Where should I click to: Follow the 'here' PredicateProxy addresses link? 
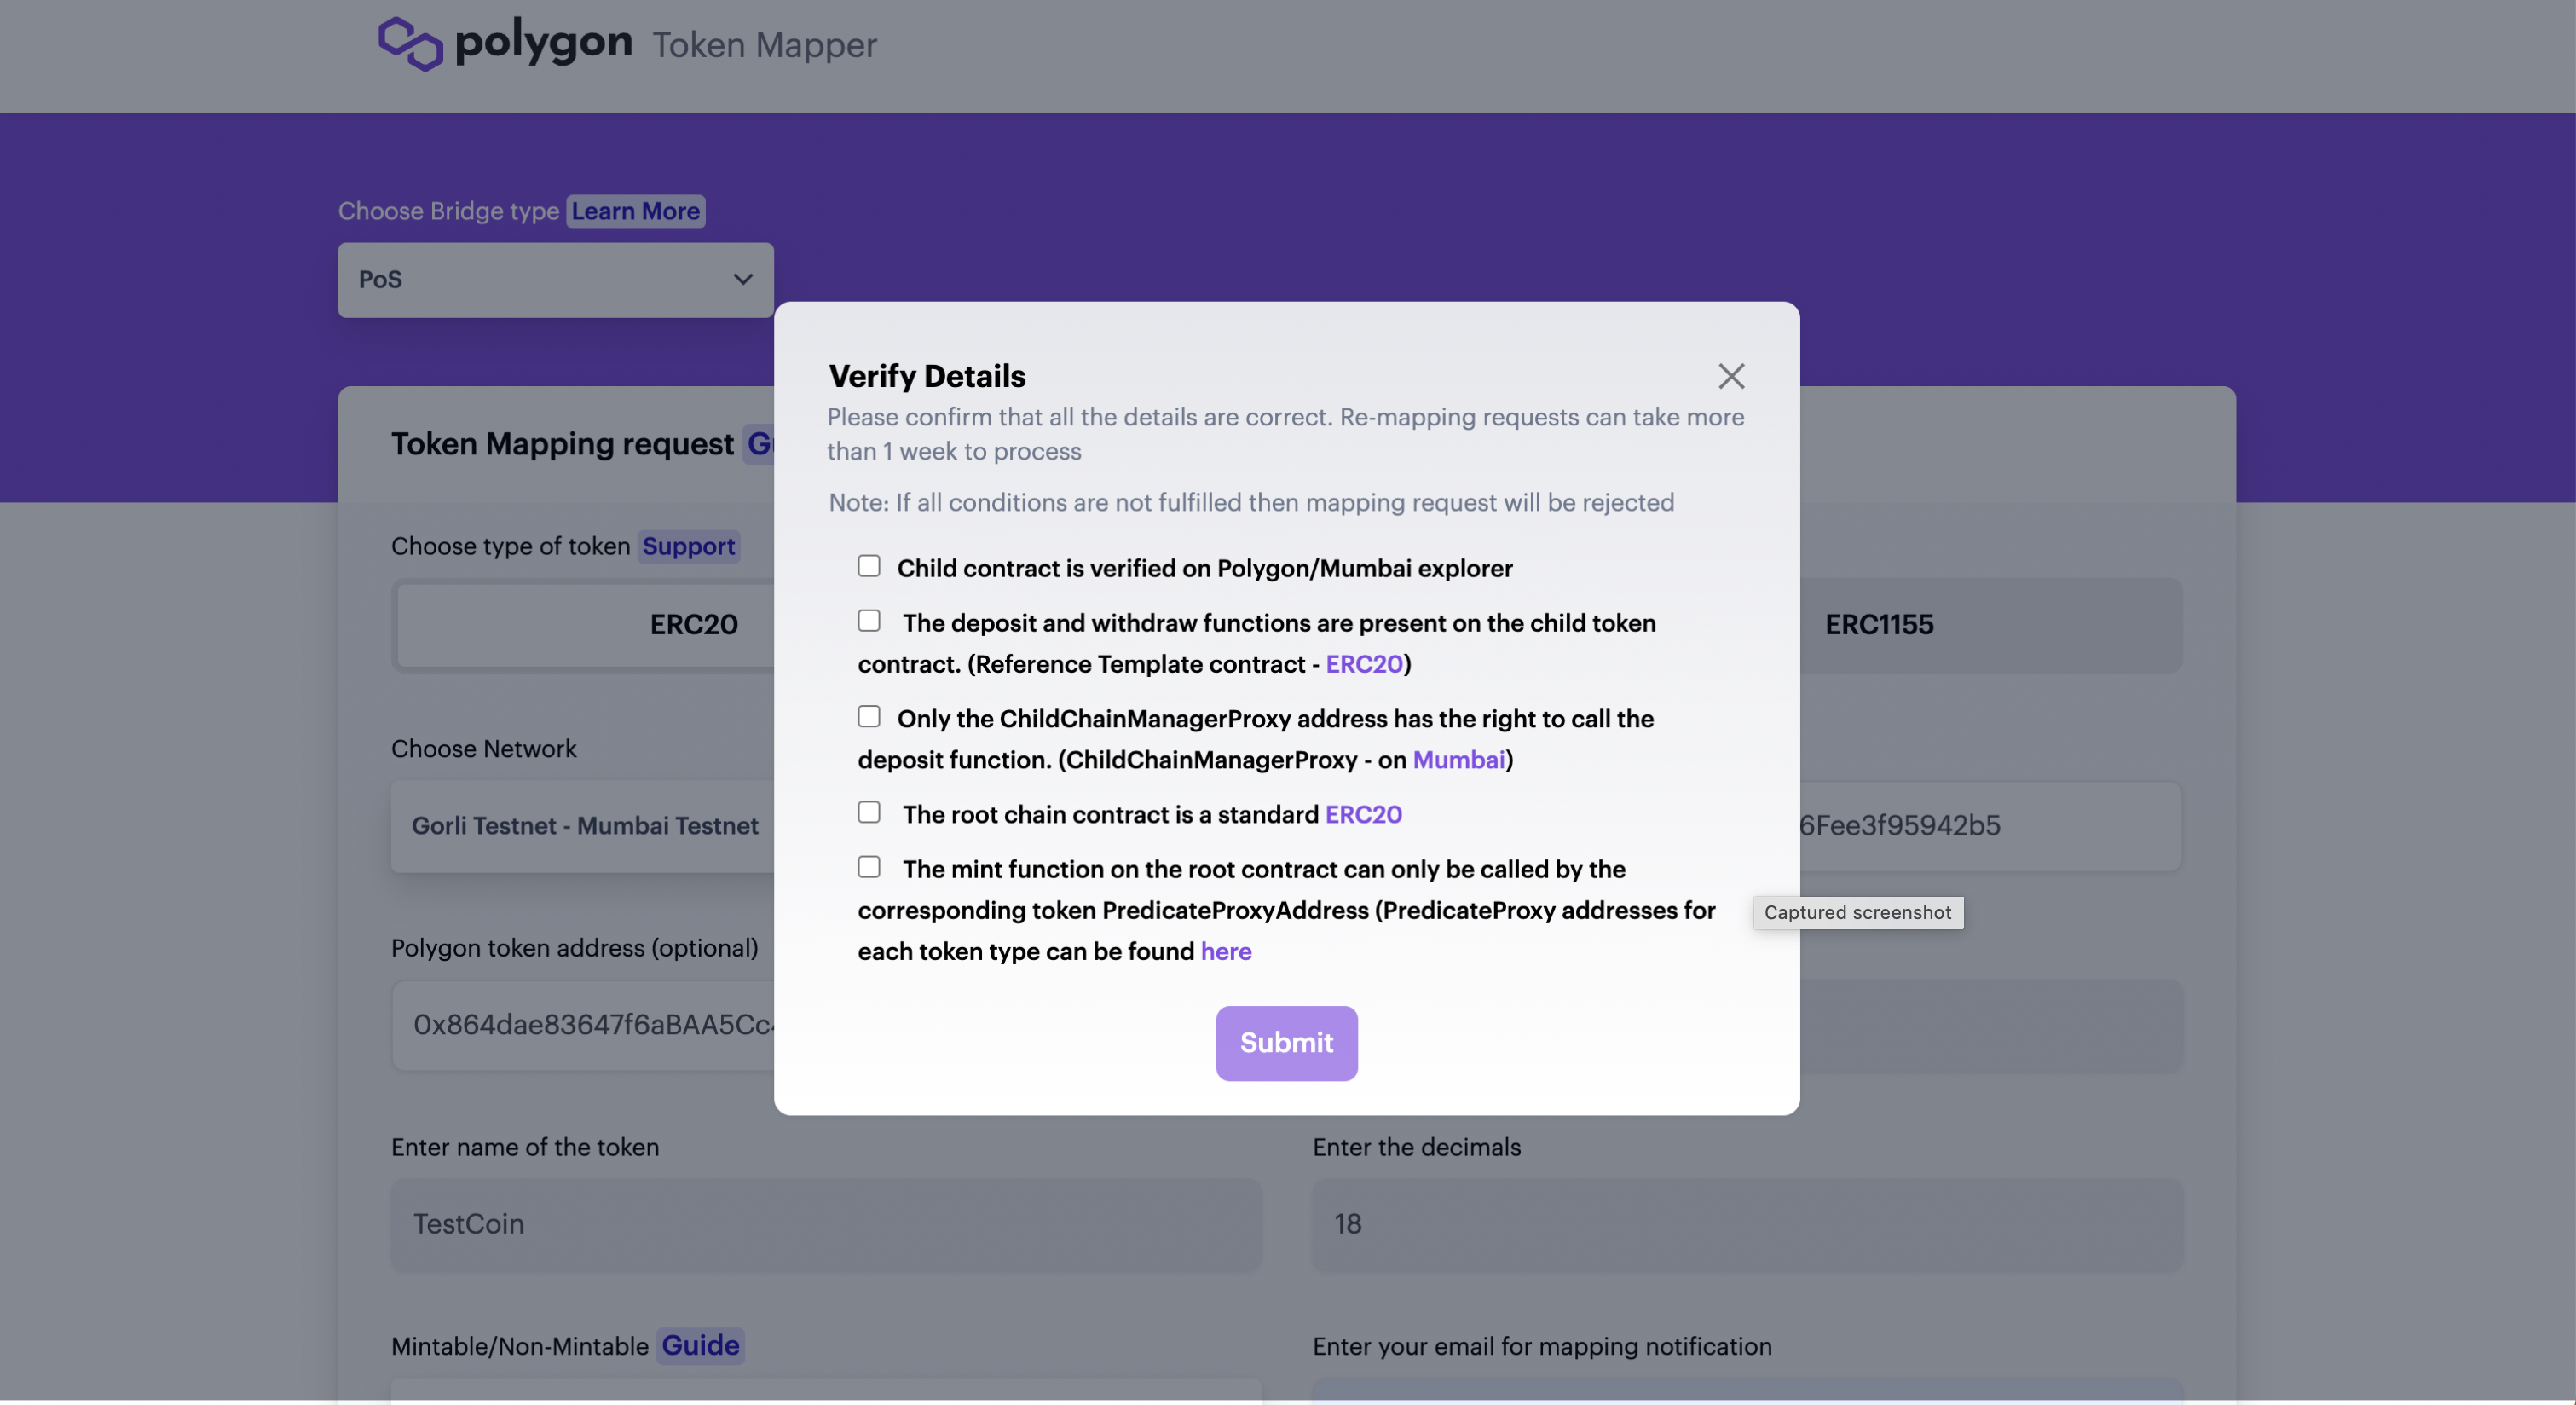[1226, 952]
